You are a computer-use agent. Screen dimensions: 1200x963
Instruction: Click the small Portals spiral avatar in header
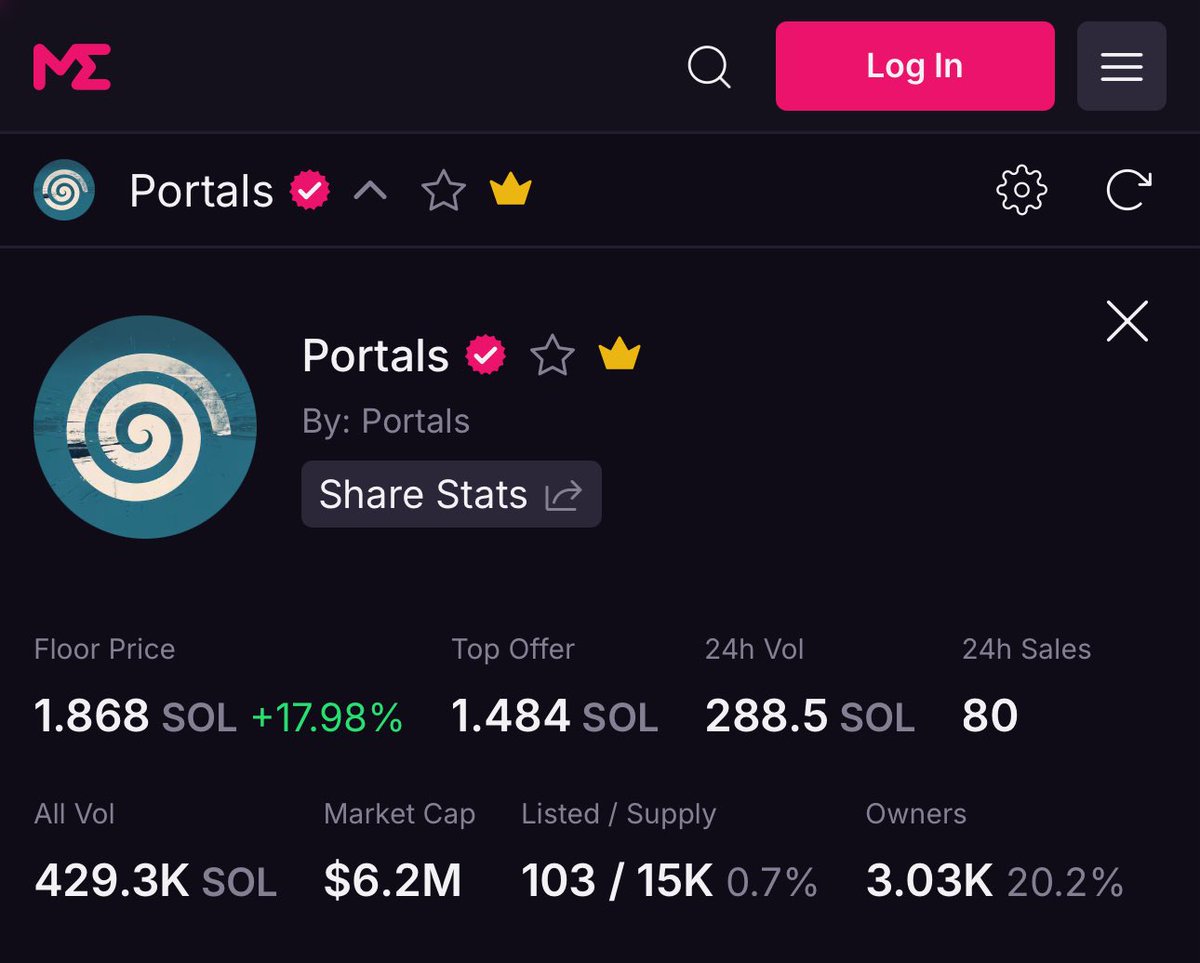tap(64, 190)
